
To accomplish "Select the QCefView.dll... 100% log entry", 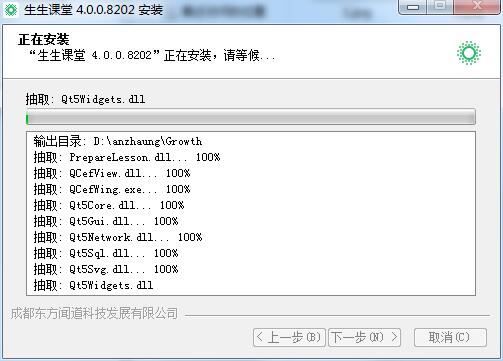I will click(x=112, y=173).
